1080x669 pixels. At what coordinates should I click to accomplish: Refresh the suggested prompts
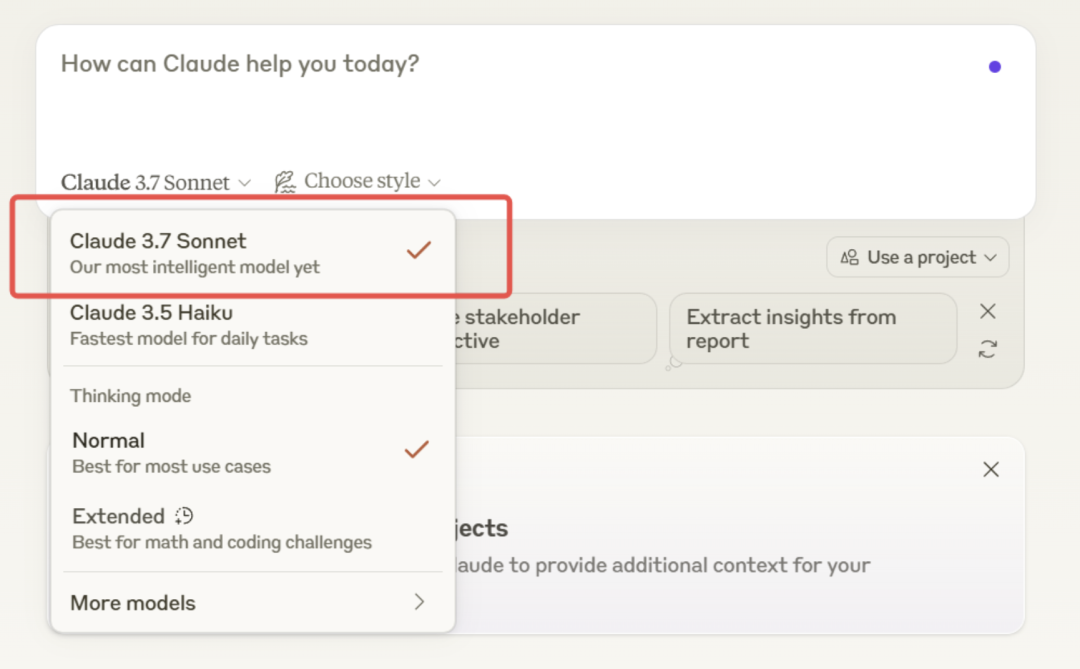tap(988, 349)
